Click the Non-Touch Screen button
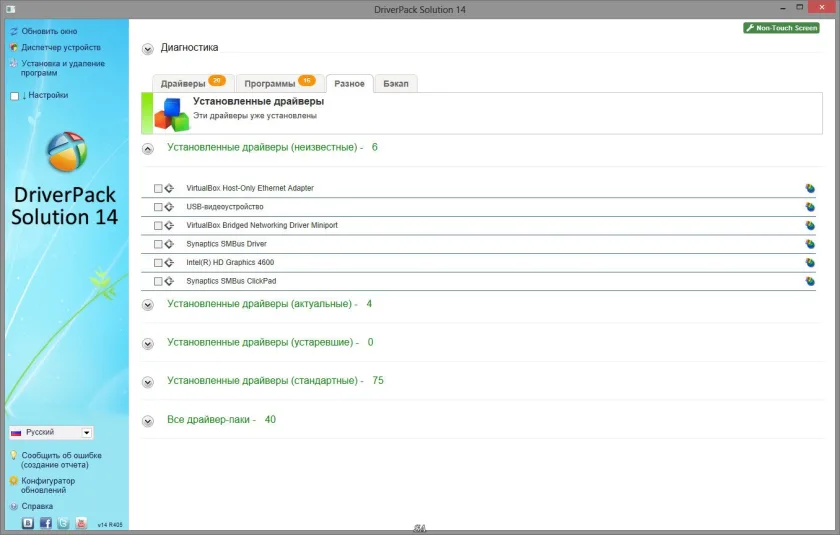 [781, 28]
